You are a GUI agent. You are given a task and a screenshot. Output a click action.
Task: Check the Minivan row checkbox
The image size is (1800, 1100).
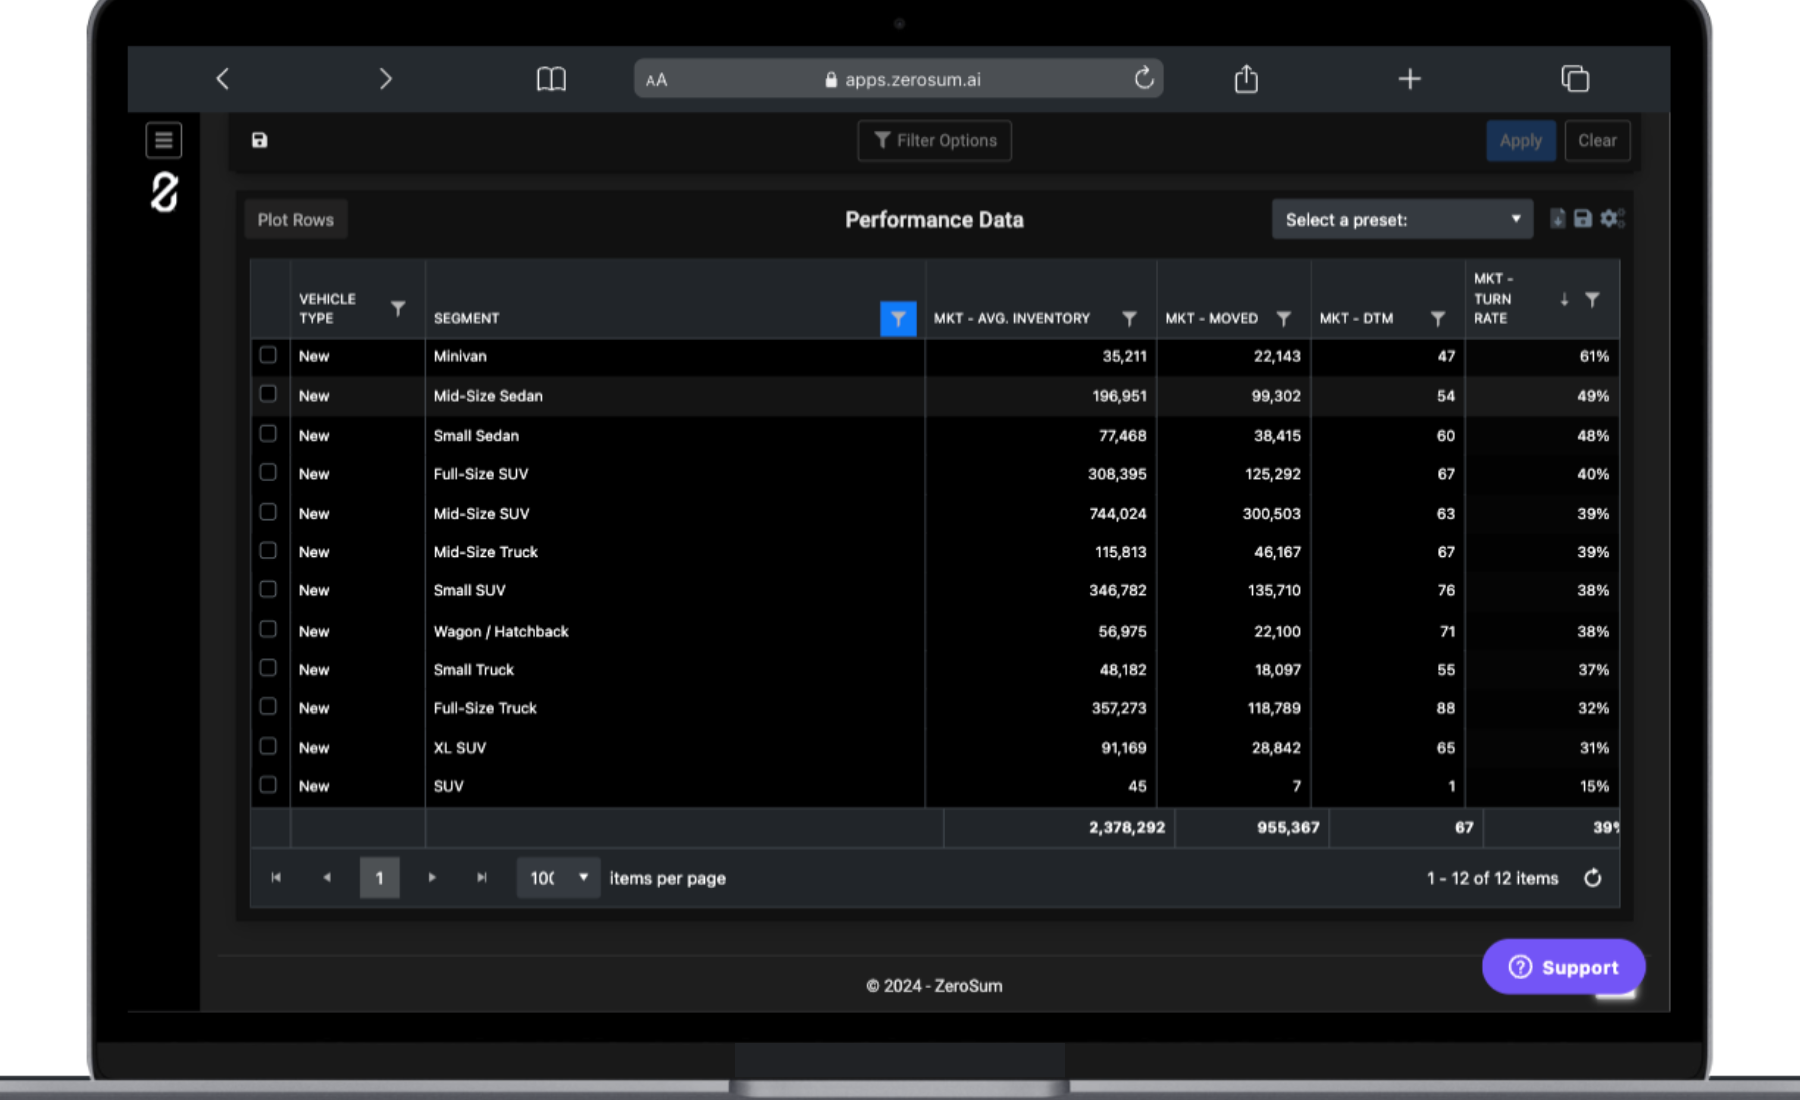pyautogui.click(x=268, y=355)
